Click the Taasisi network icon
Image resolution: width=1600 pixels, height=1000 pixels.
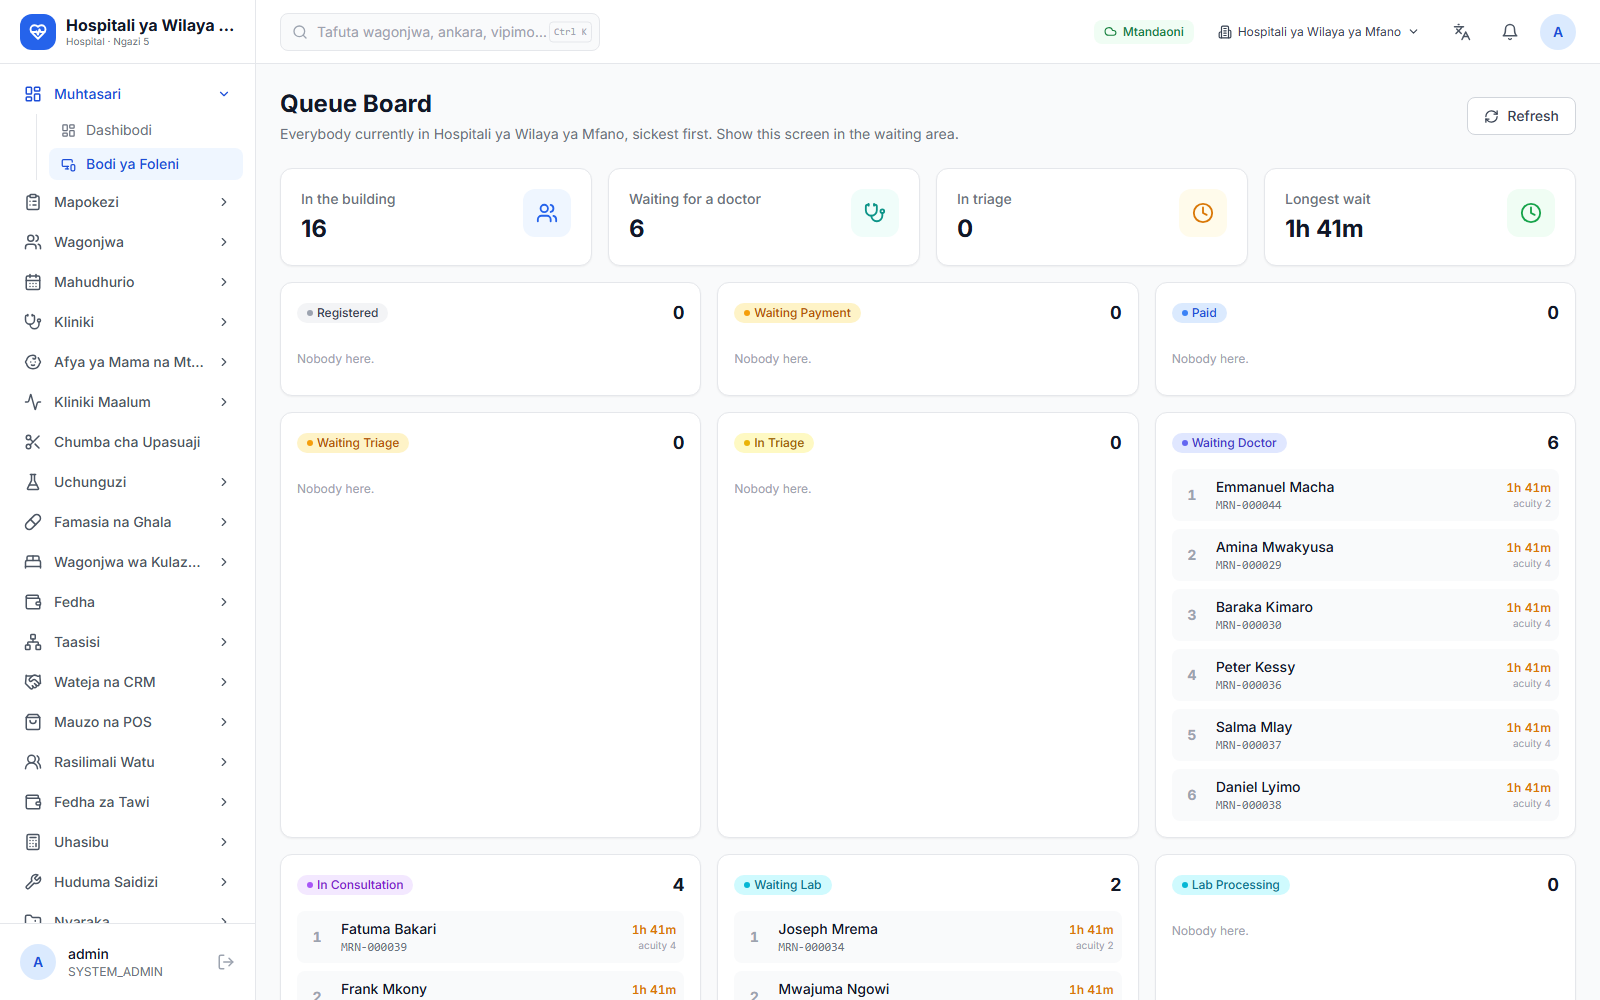click(x=33, y=642)
